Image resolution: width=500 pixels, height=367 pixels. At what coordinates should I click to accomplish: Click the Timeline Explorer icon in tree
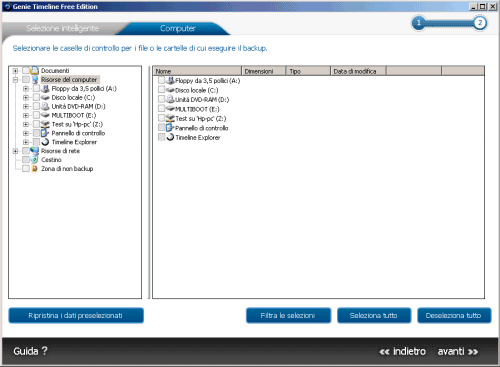[x=45, y=142]
